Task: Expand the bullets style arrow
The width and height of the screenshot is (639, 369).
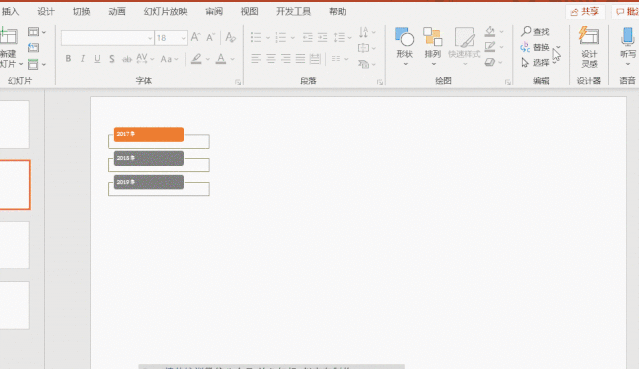Action: 268,38
